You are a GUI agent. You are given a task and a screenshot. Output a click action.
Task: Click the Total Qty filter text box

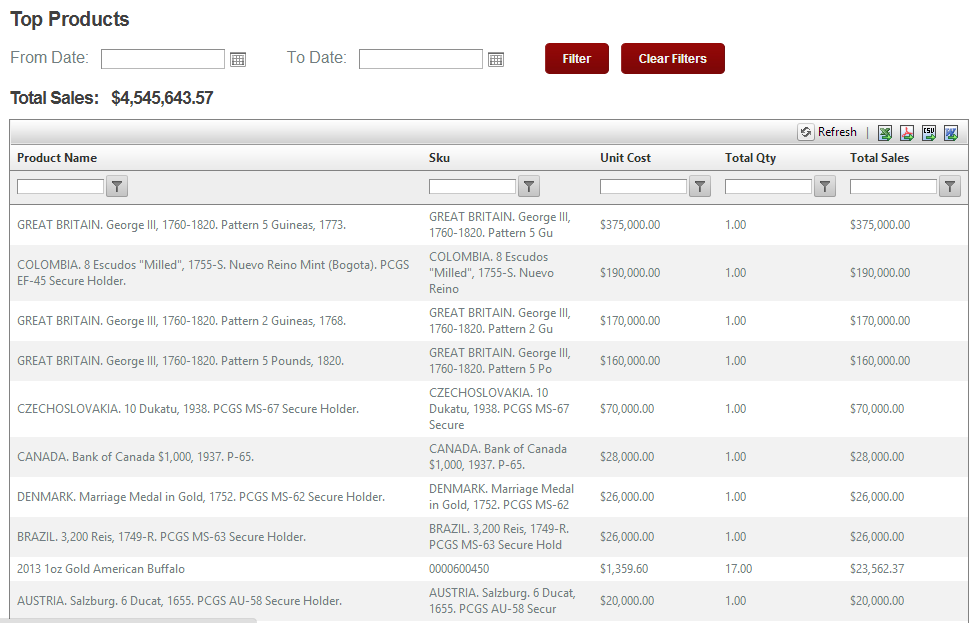(768, 186)
